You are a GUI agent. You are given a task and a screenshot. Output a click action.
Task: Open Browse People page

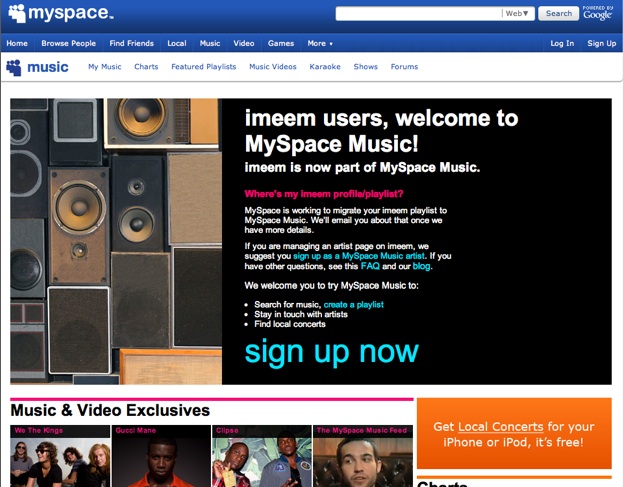pyautogui.click(x=68, y=43)
